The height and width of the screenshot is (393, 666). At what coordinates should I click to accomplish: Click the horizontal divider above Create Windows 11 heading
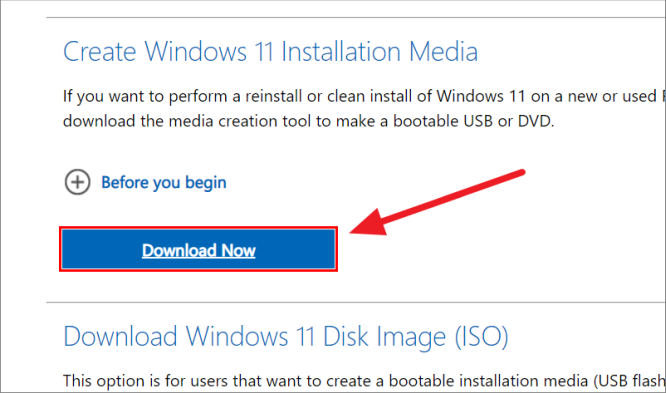[356, 17]
